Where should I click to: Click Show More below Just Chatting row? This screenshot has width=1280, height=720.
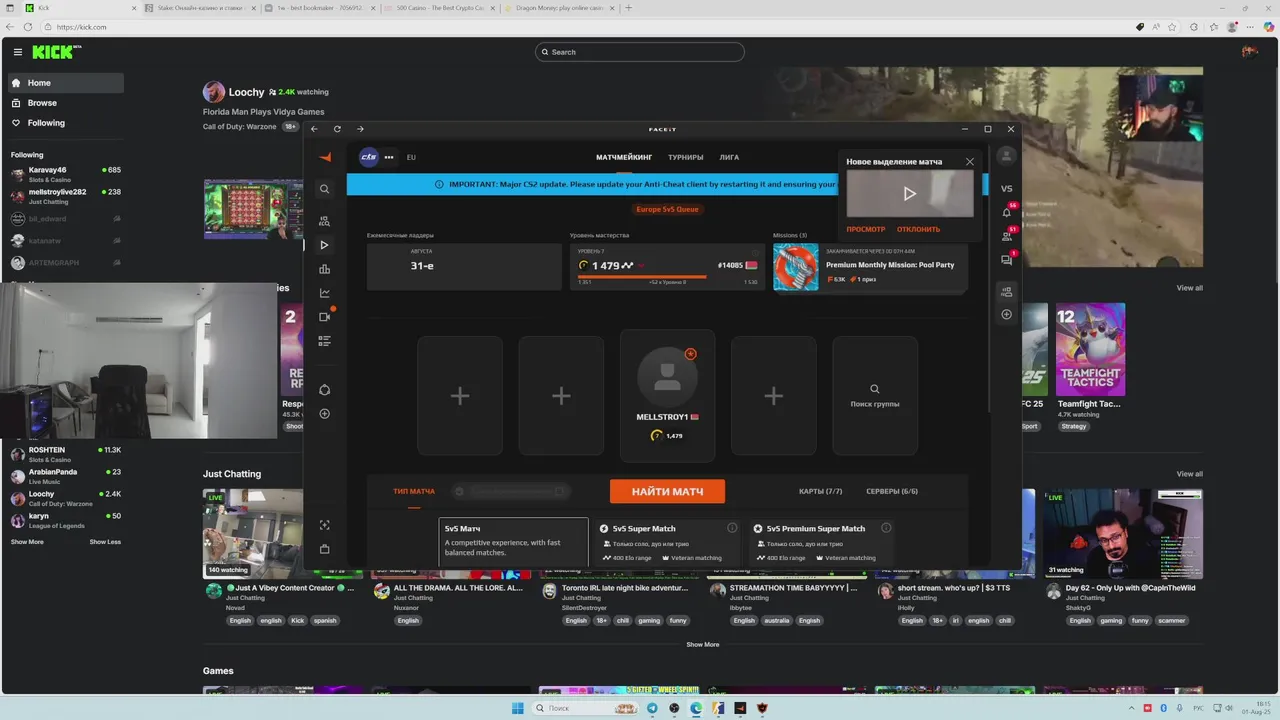tap(702, 645)
